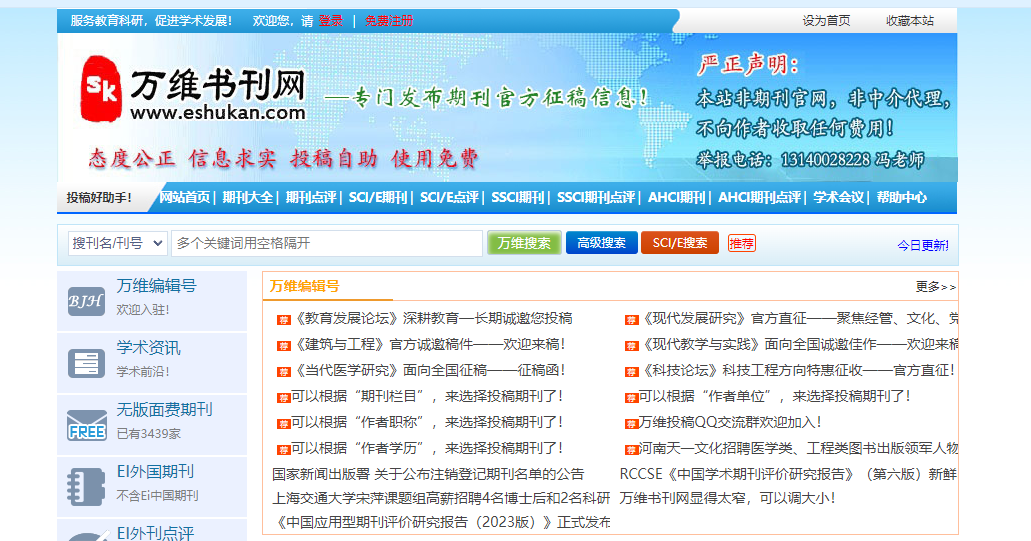Image resolution: width=1031 pixels, height=541 pixels.
Task: Open 可以根据“作者学历” link
Action: coord(427,448)
